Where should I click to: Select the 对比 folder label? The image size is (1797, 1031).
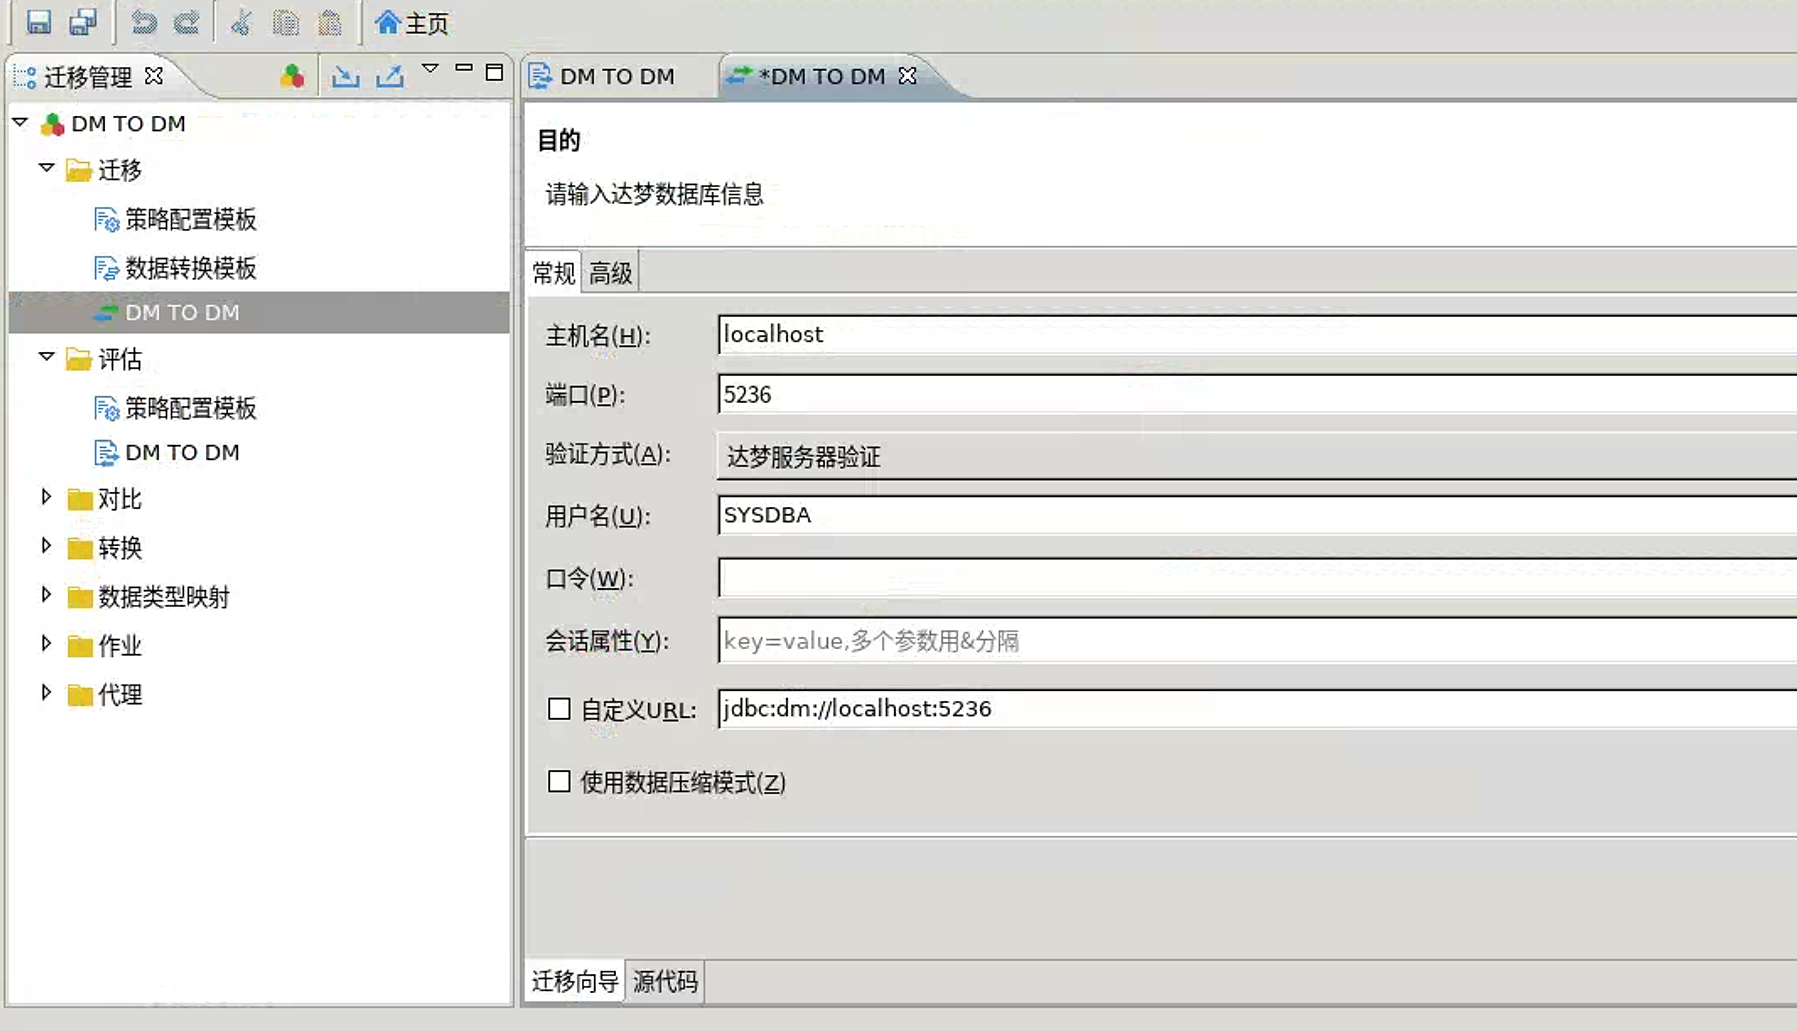(x=120, y=499)
